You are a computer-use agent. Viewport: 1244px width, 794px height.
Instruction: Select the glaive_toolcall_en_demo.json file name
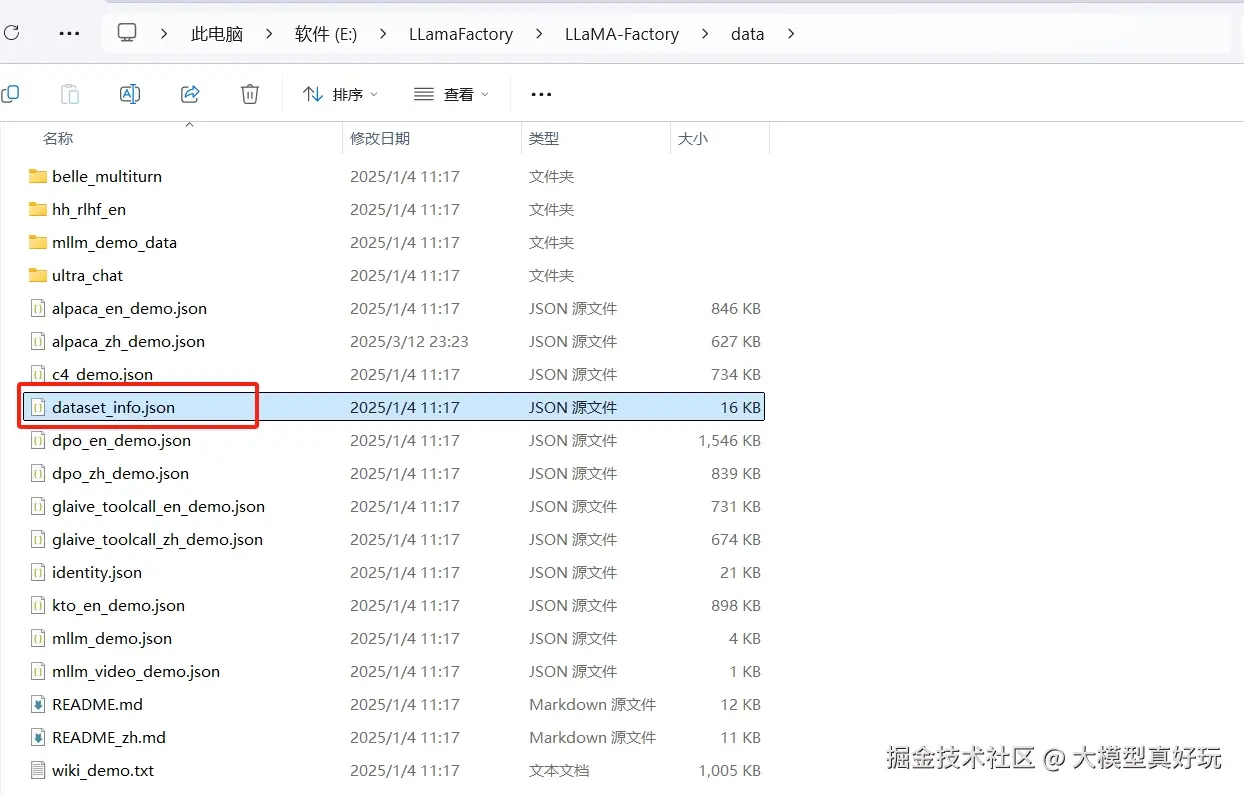[158, 506]
